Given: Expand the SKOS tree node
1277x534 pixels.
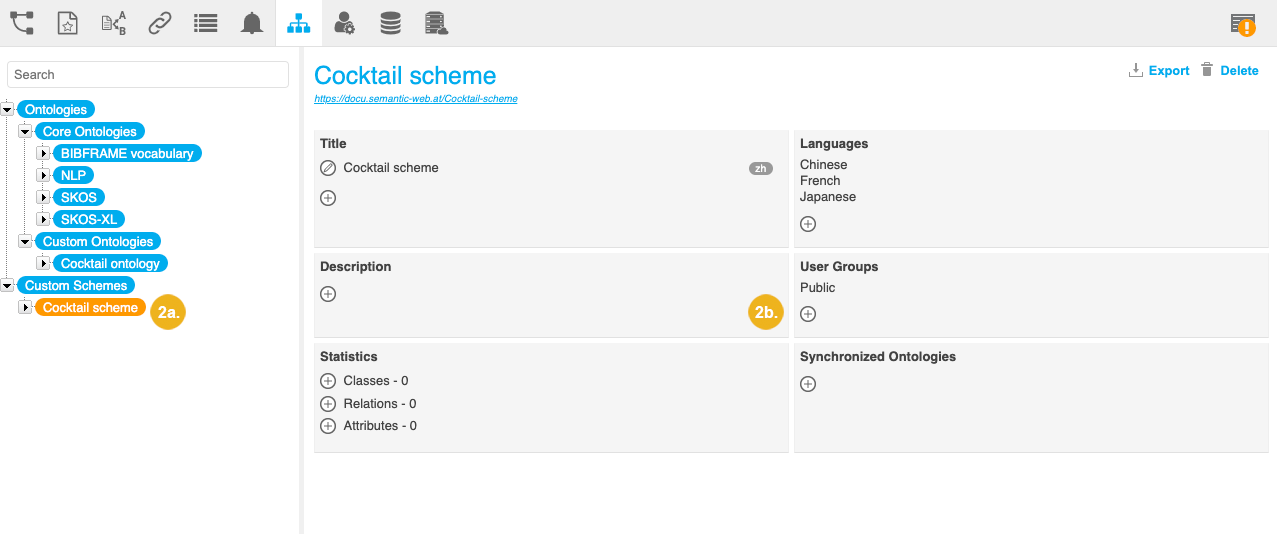Looking at the screenshot, I should point(43,197).
